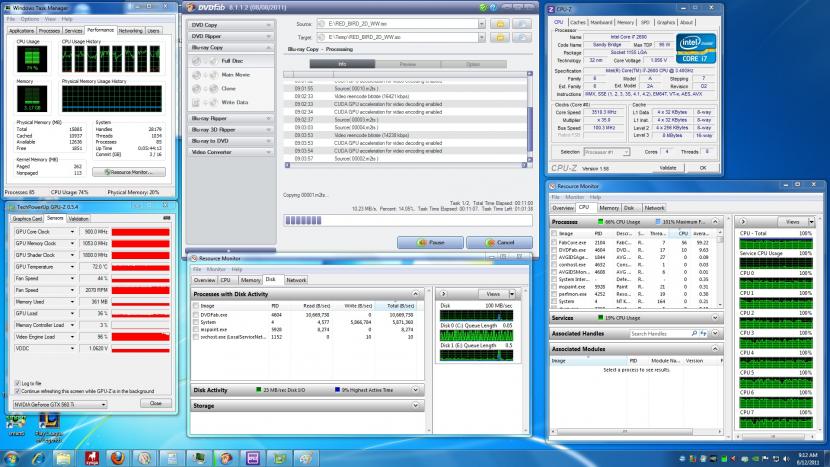830x467 pixels.
Task: Switch to Processes tab in Task Manager
Action: (49, 31)
